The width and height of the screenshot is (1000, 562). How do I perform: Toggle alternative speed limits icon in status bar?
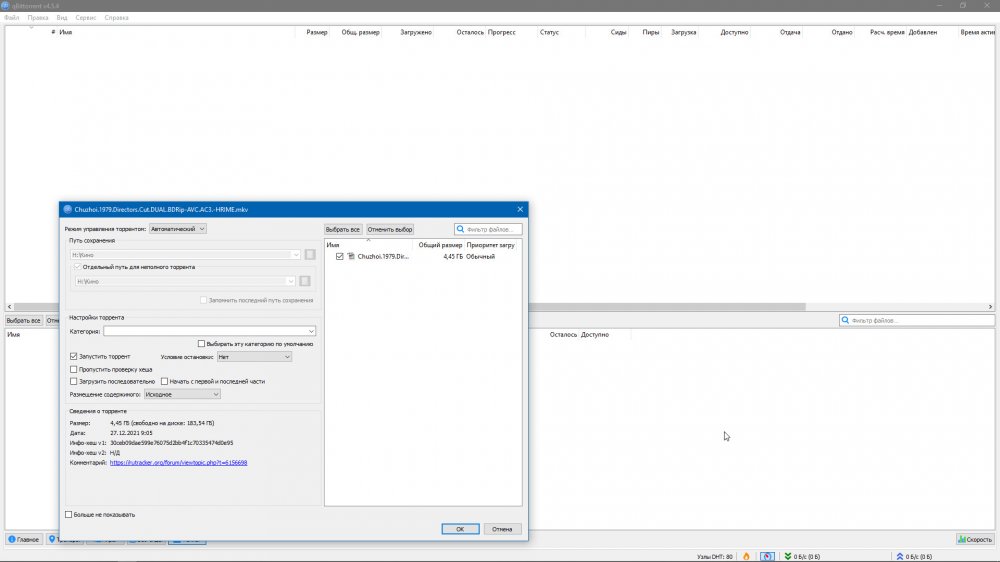pos(766,556)
